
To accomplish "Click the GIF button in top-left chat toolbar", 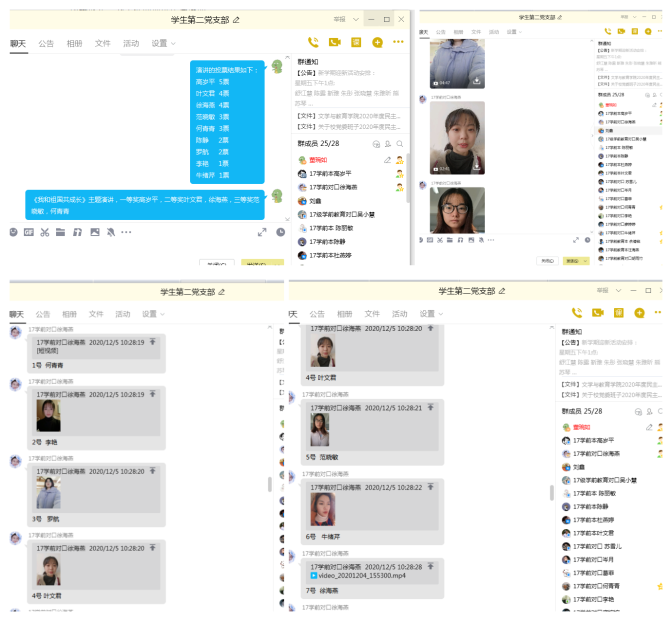I will (28, 232).
